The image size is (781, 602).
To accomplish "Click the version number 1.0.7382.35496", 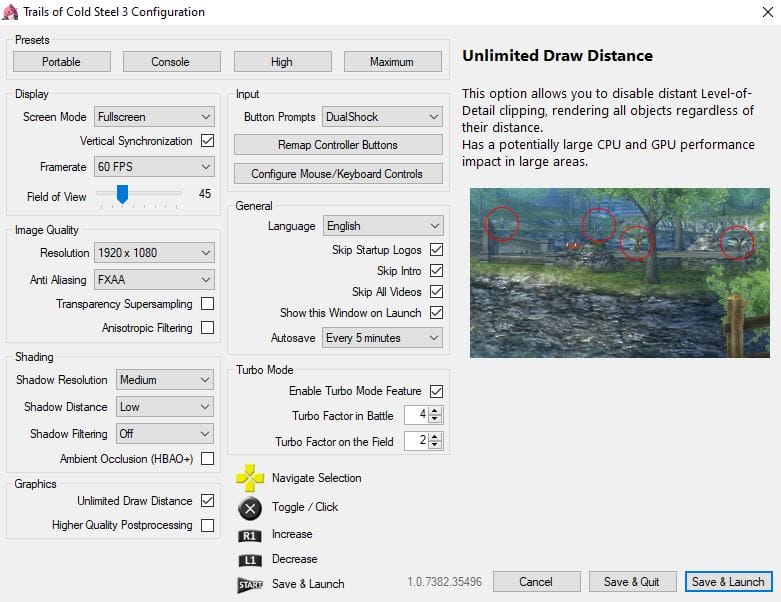I will click(x=444, y=582).
